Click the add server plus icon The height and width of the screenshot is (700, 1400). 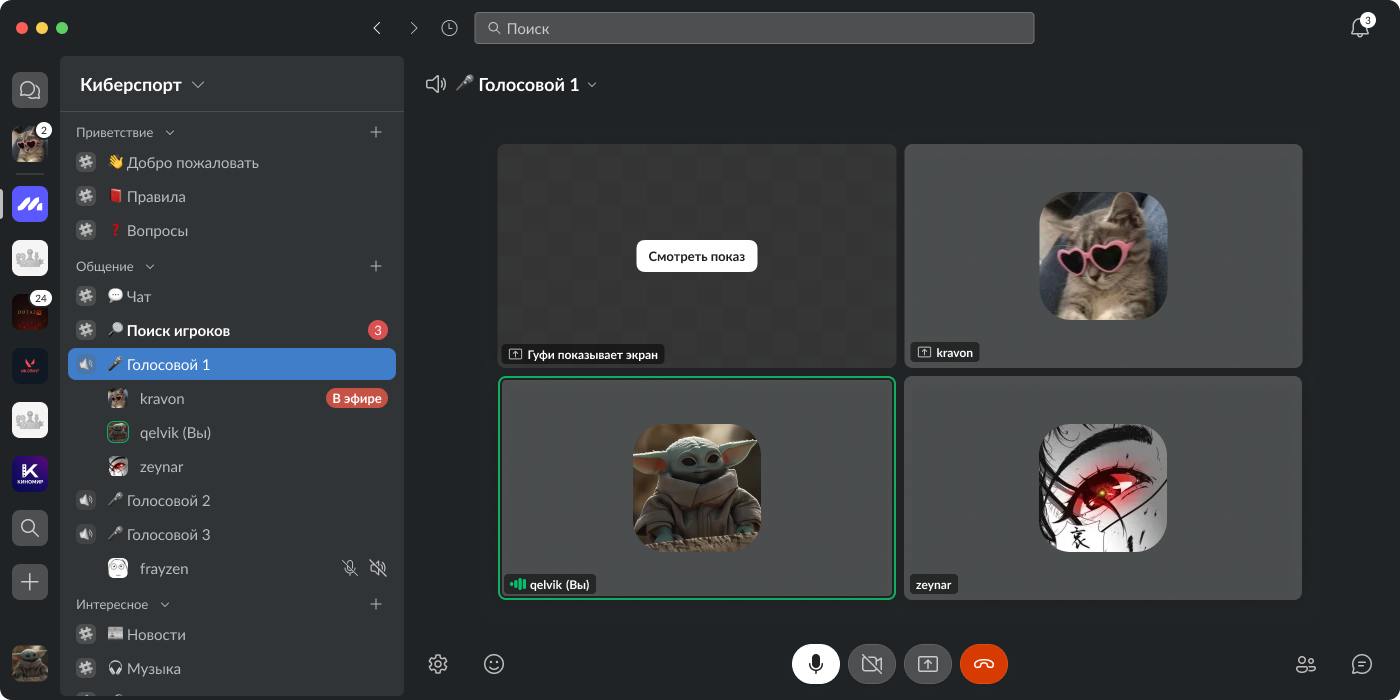pyautogui.click(x=30, y=582)
